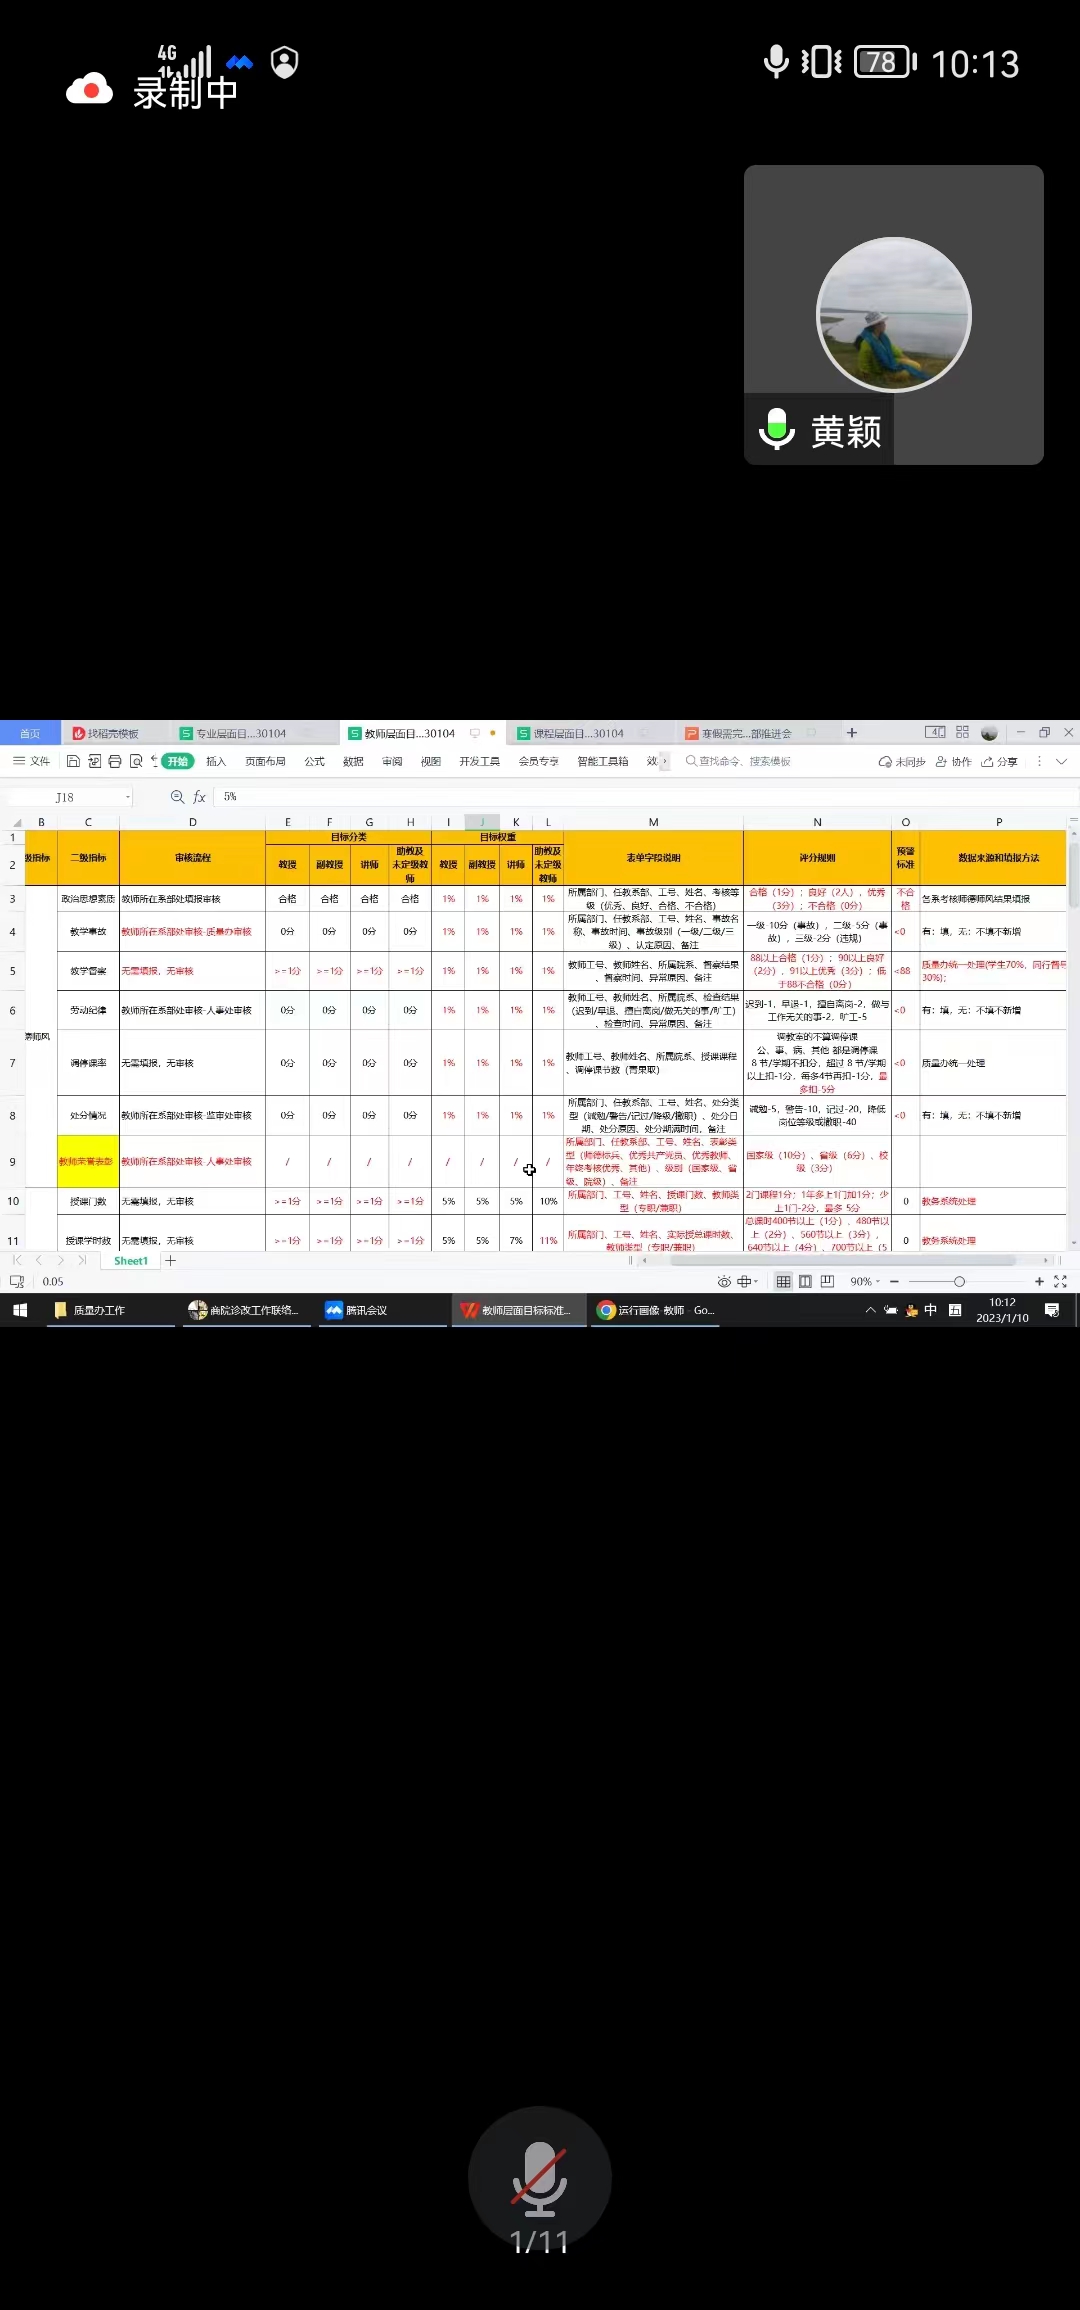Viewport: 1080px width, 2310px height.
Task: Open the 智能工具箱 ribbon tab
Action: point(602,761)
